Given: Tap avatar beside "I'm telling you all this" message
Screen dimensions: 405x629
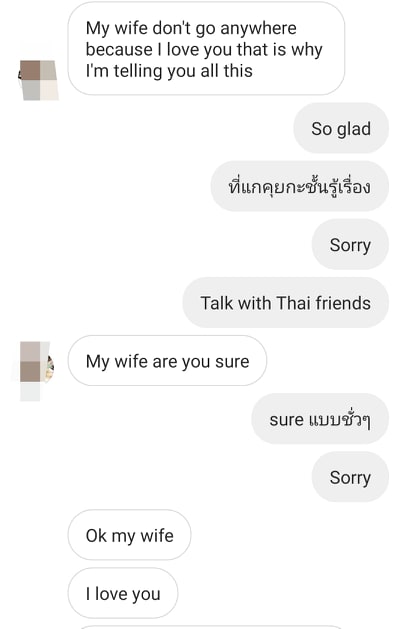Looking at the screenshot, I should pos(39,80).
